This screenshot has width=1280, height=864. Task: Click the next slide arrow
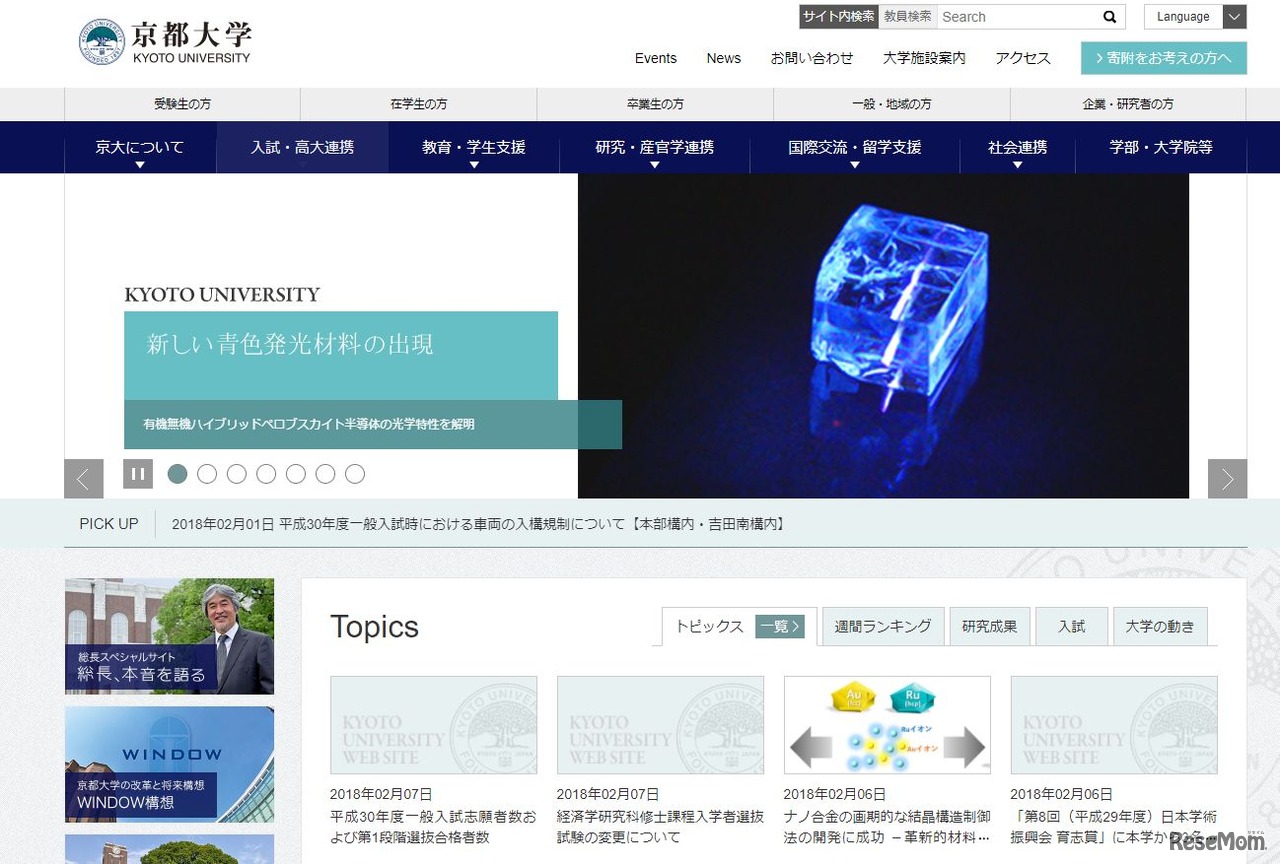click(1227, 479)
